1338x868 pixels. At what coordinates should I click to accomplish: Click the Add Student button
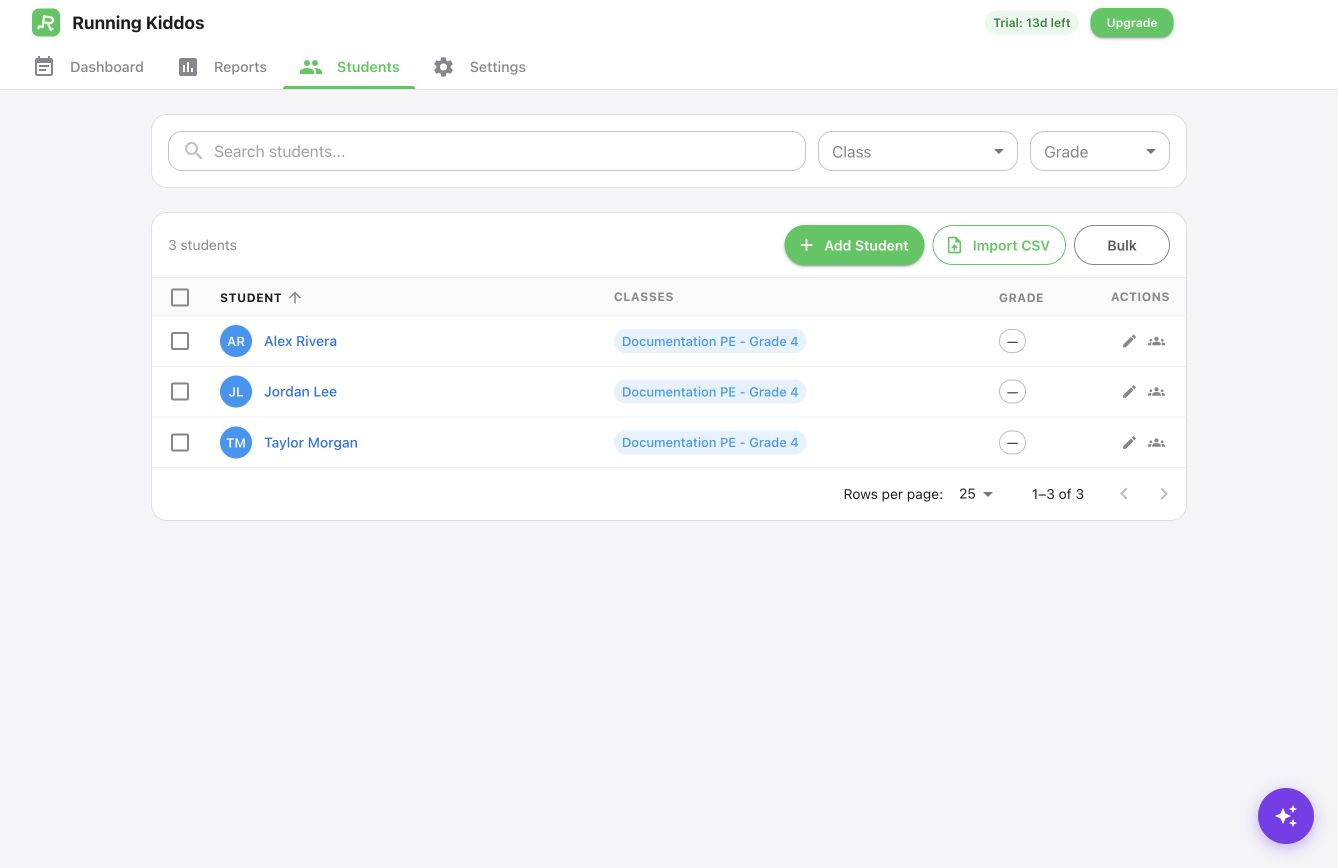pos(854,245)
